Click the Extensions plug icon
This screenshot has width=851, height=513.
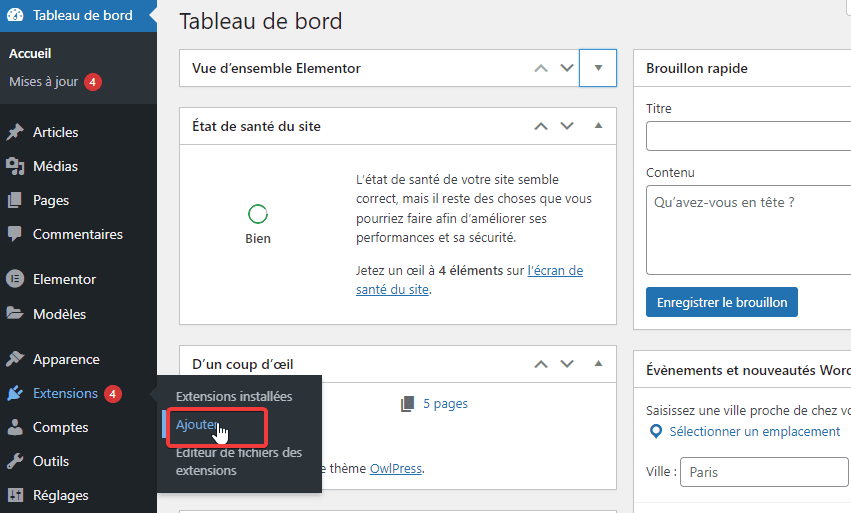[x=15, y=393]
